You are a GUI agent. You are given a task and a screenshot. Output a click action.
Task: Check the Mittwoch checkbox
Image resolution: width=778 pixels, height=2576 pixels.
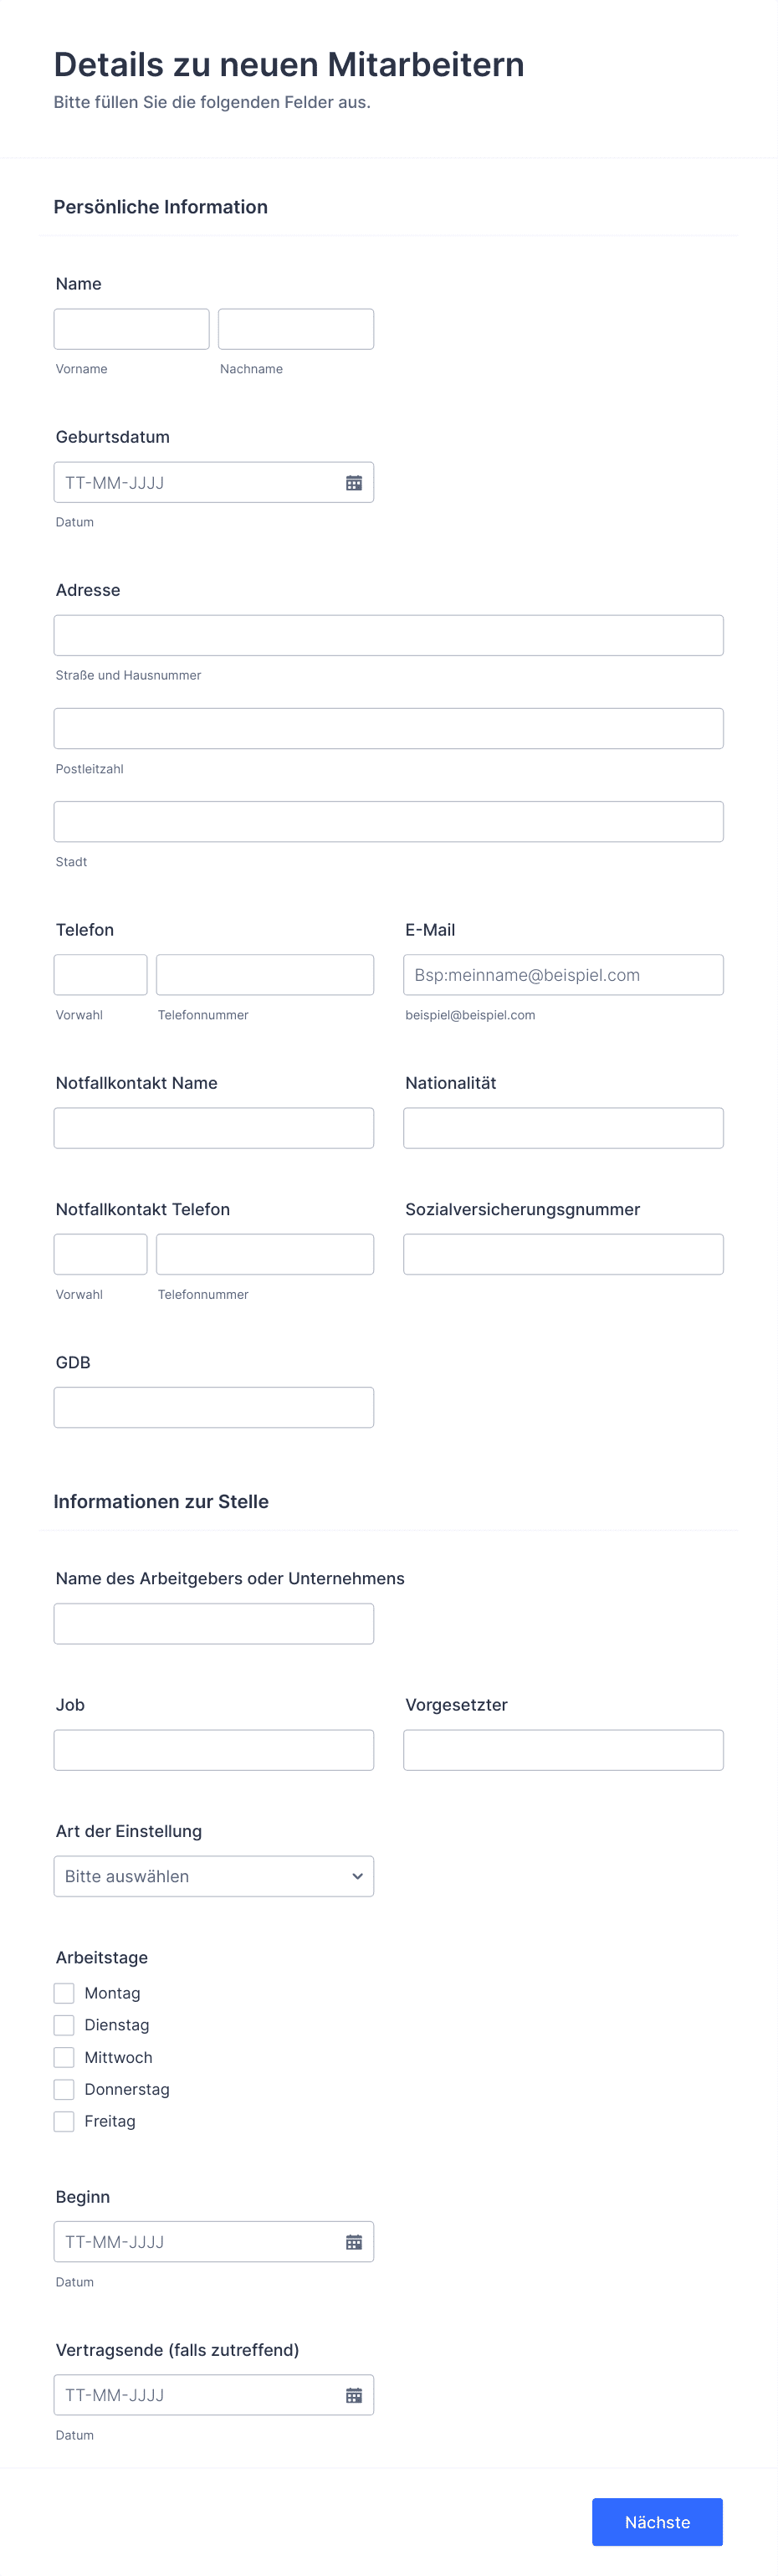(64, 2057)
